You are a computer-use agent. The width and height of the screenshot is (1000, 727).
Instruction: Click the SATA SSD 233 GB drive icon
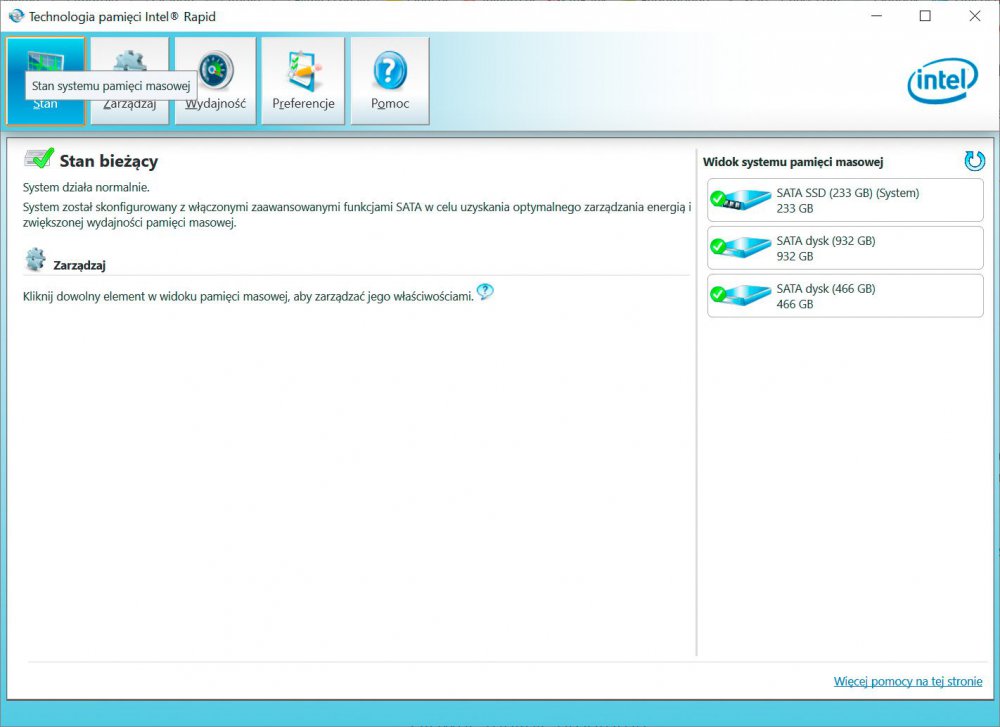[741, 201]
